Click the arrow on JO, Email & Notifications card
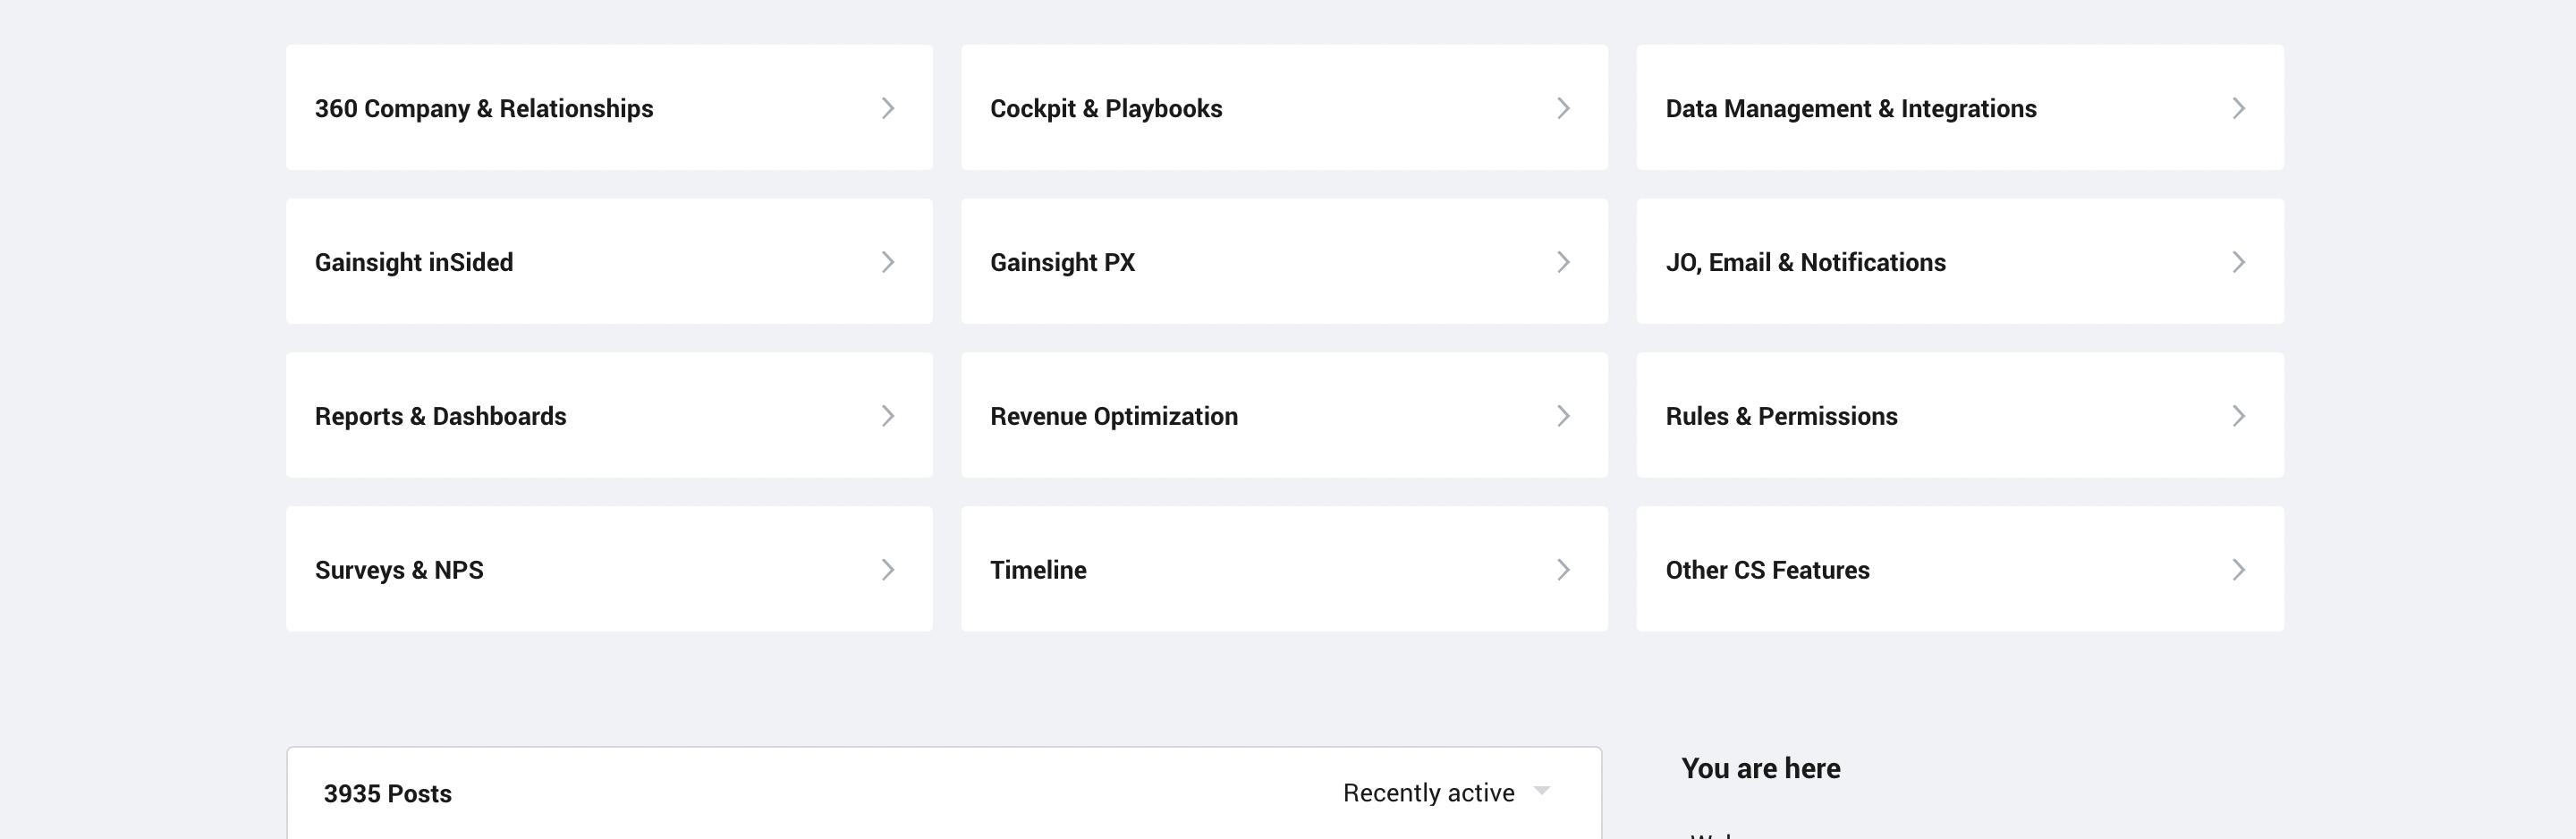 pos(2239,262)
